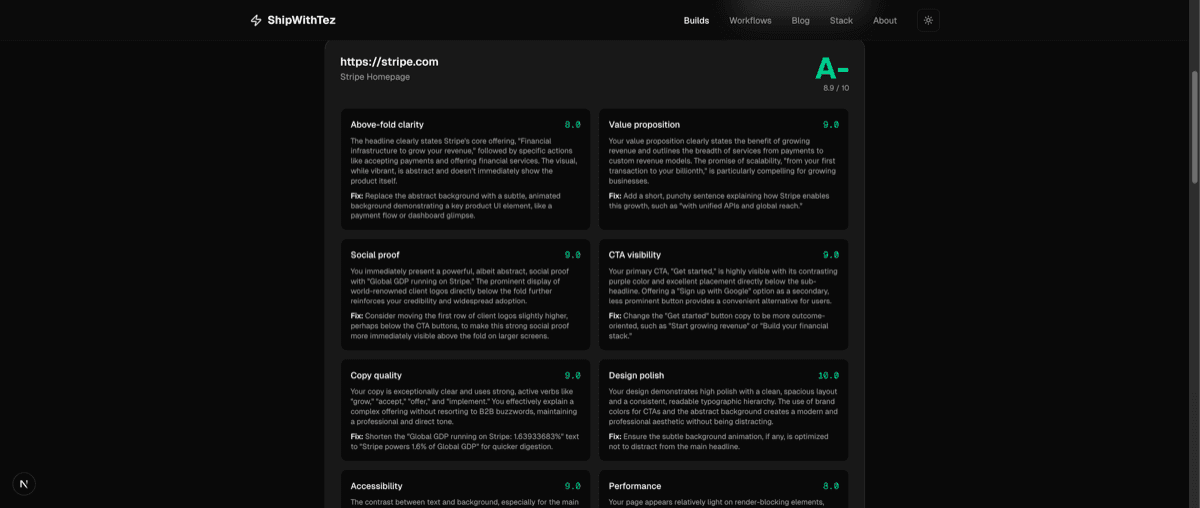Open the Performance card
Screen dimensions: 1200x508
point(723,489)
